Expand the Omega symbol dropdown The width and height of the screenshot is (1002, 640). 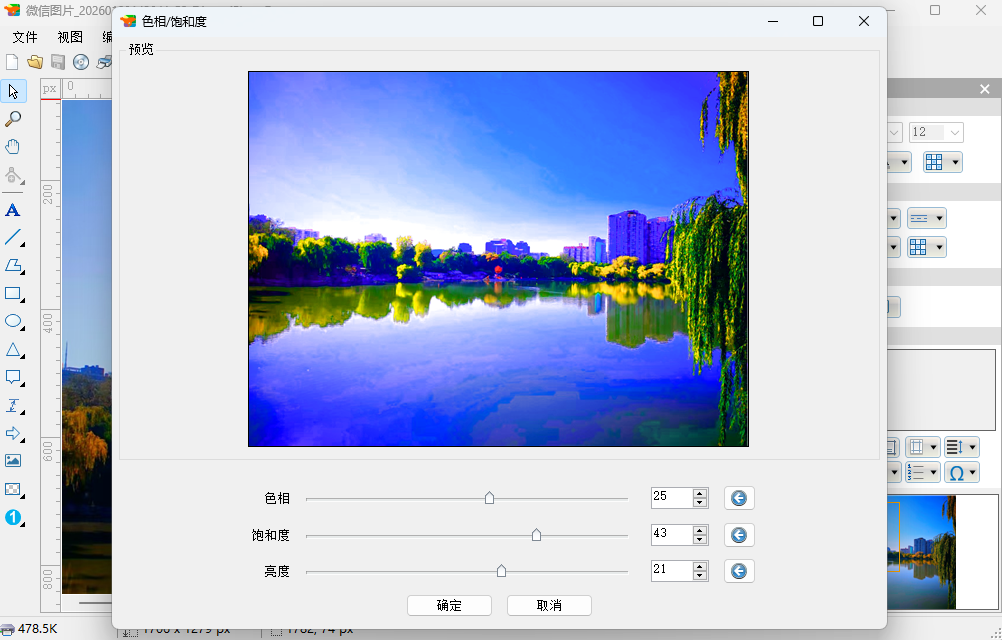point(960,473)
